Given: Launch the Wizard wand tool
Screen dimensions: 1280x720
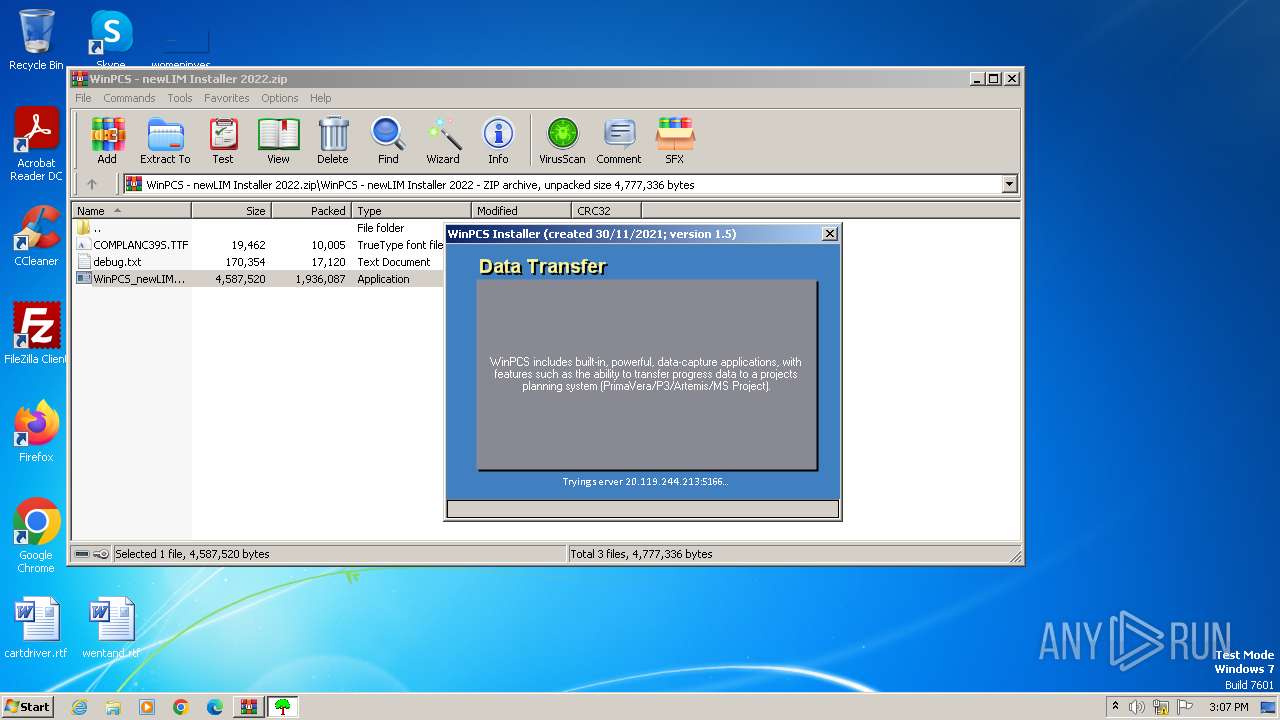Looking at the screenshot, I should pos(443,141).
